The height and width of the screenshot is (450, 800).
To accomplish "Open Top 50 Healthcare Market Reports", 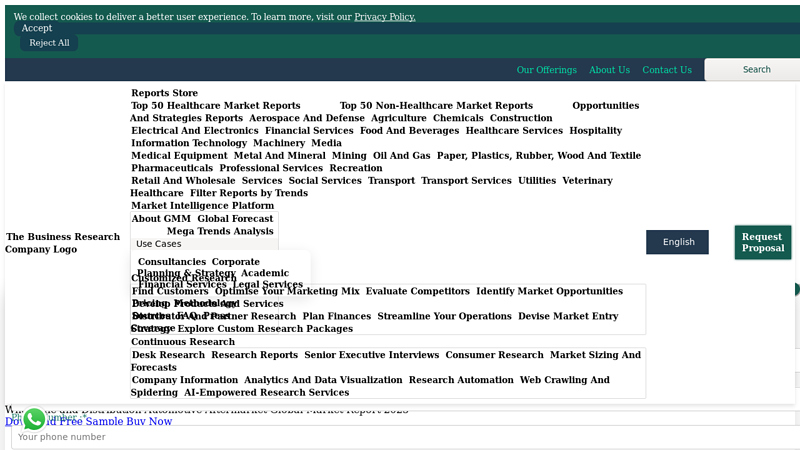I will (x=215, y=106).
